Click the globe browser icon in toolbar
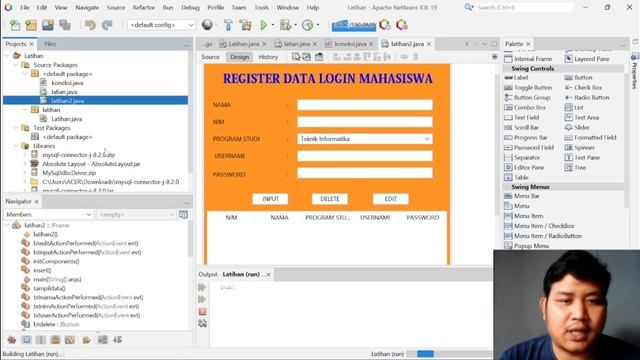This screenshot has width=640, height=360. coord(207,25)
